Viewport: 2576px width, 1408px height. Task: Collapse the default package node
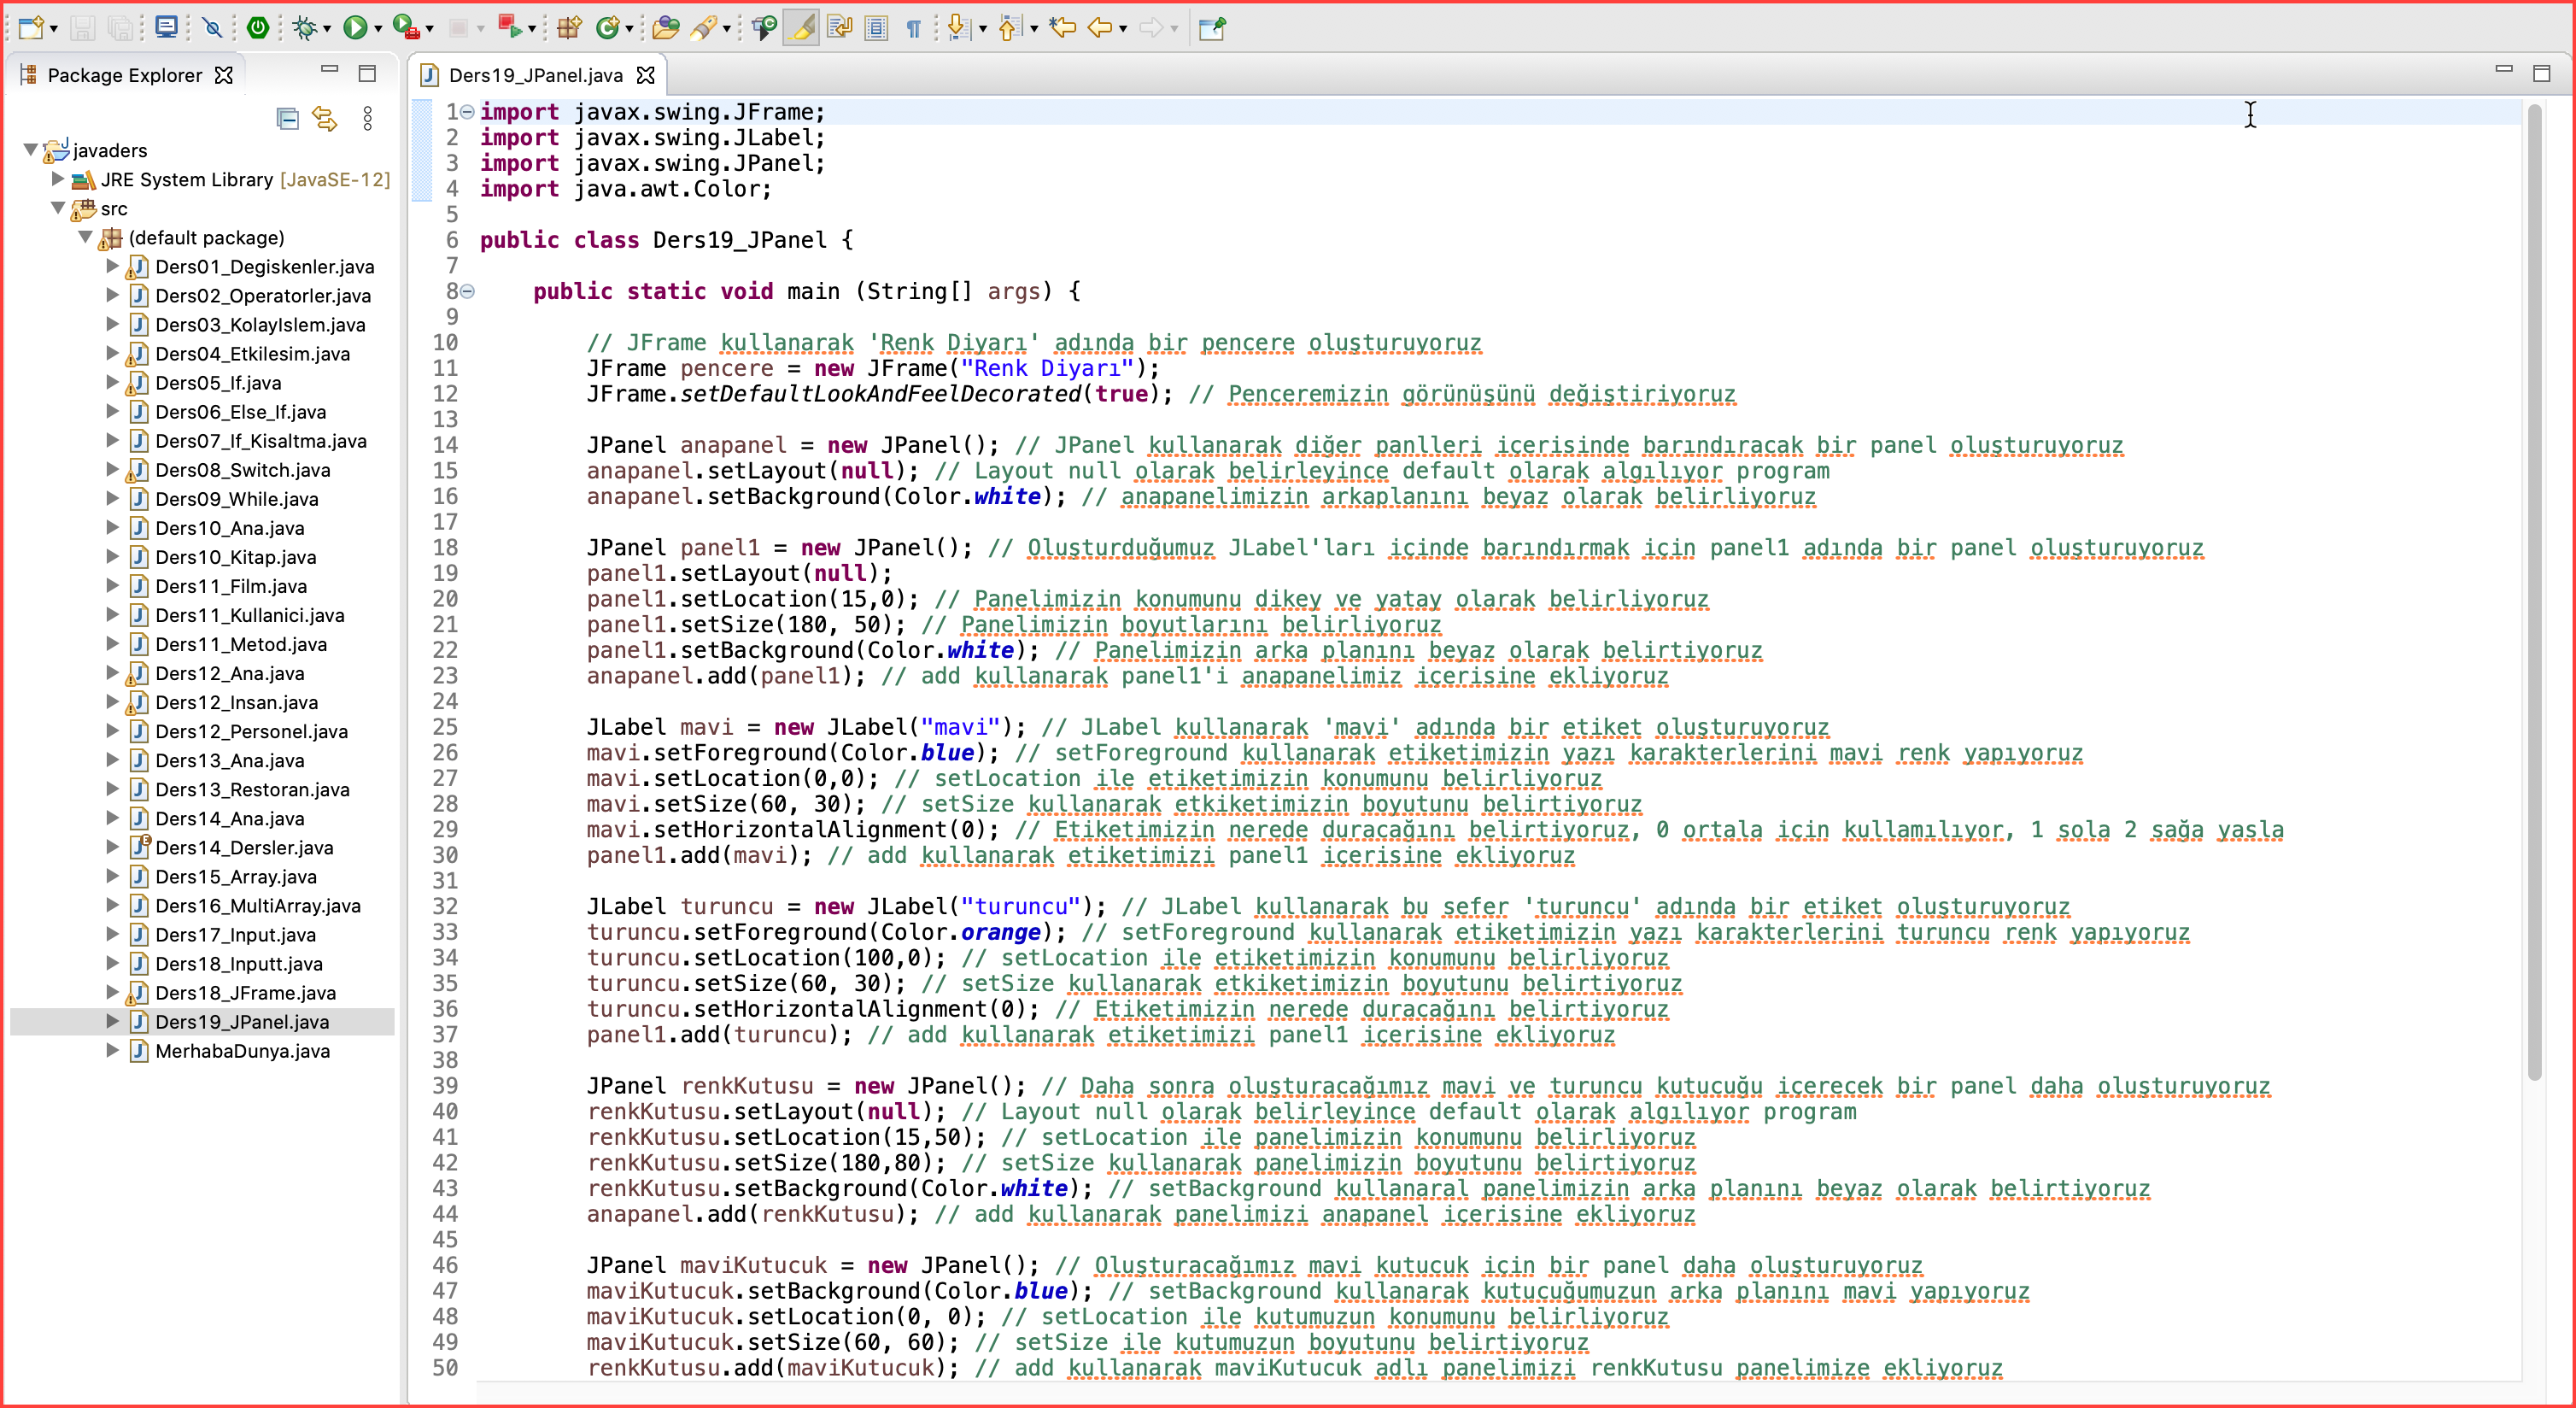86,237
